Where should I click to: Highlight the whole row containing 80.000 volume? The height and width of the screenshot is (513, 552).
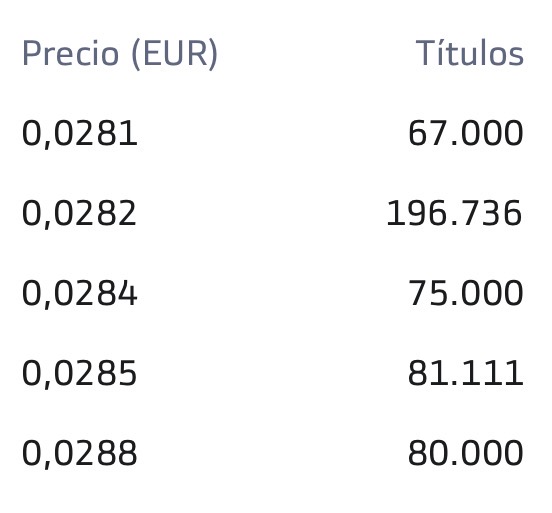pyautogui.click(x=272, y=453)
